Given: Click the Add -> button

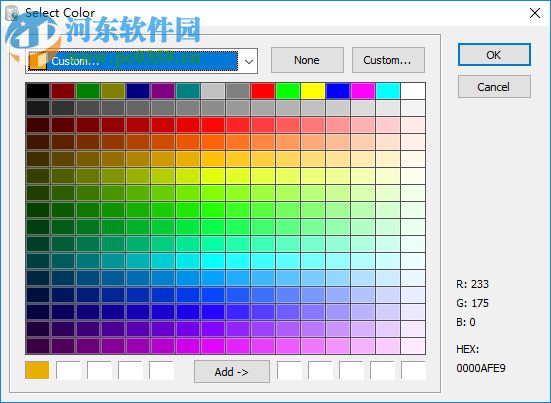Looking at the screenshot, I should pyautogui.click(x=232, y=371).
